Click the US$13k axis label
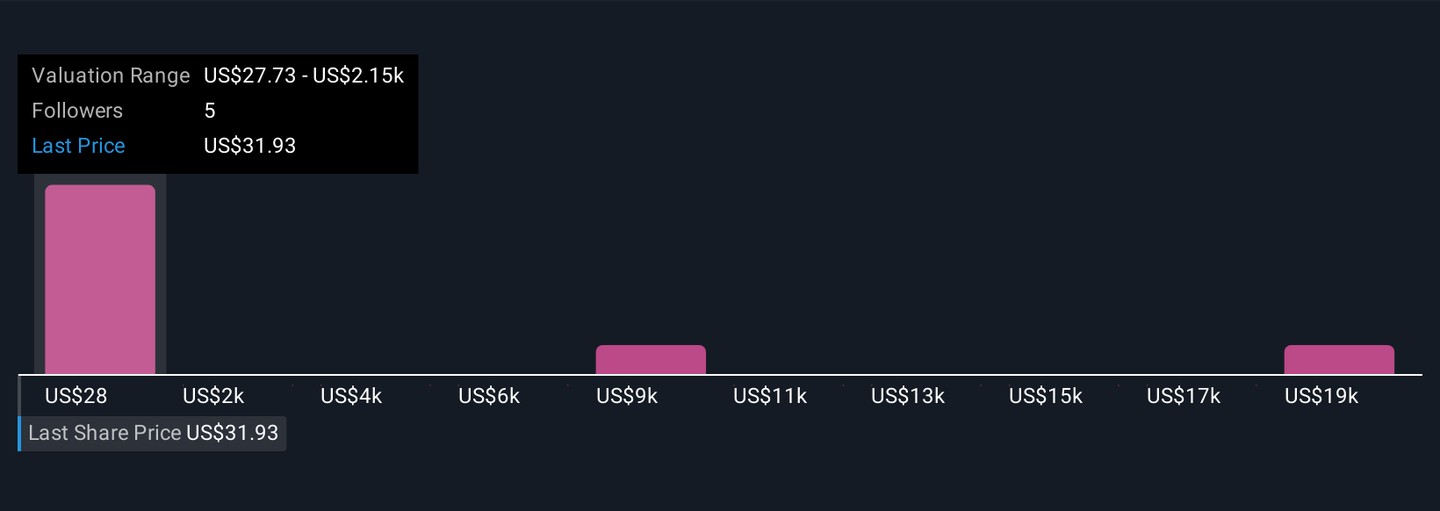Screen dimensions: 1440x511 pos(908,396)
